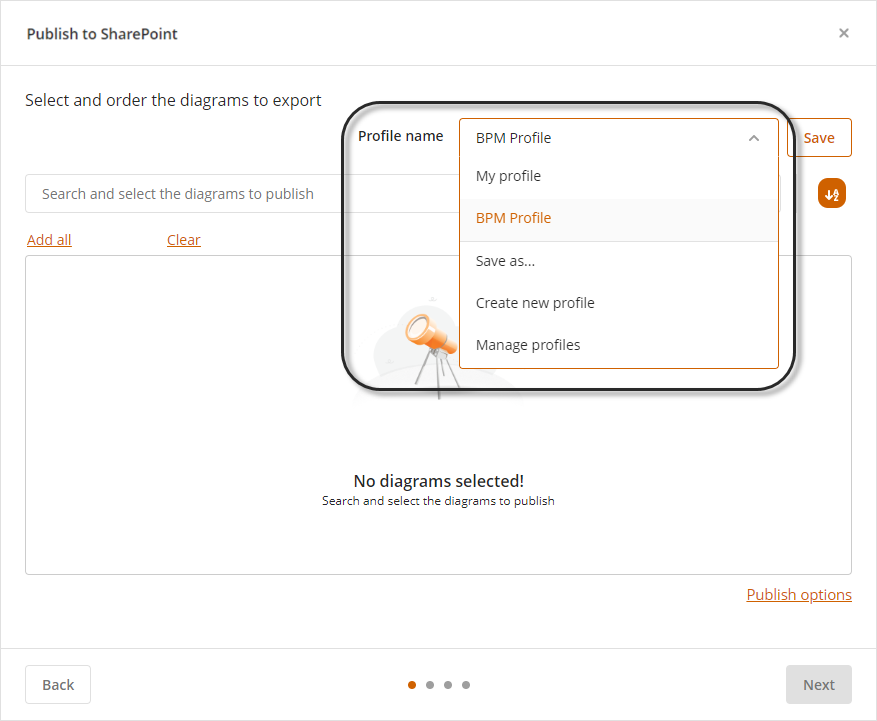Jump to the second step dot
Viewport: 877px width, 721px height.
430,685
